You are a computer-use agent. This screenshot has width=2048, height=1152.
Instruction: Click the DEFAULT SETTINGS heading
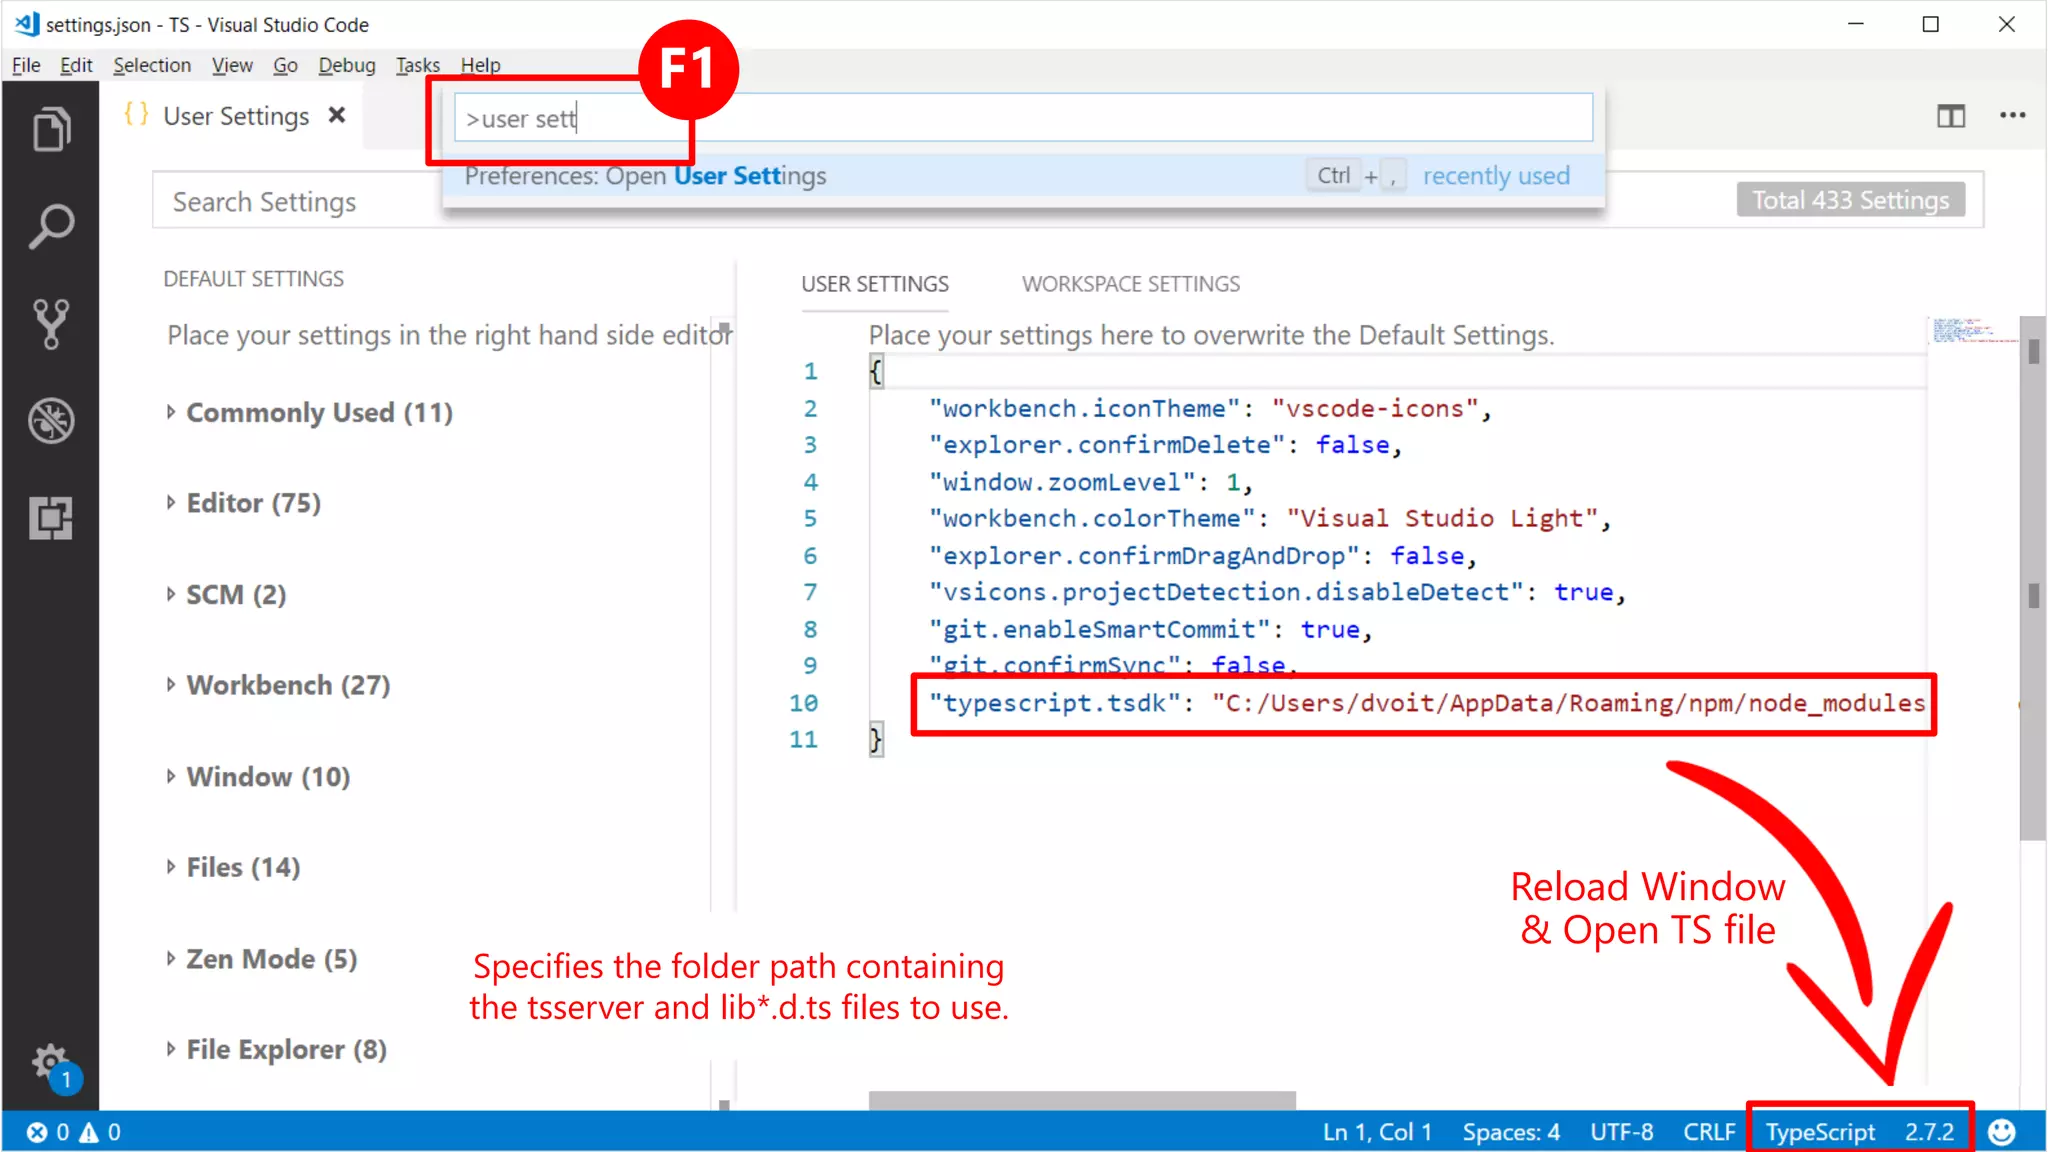(253, 279)
